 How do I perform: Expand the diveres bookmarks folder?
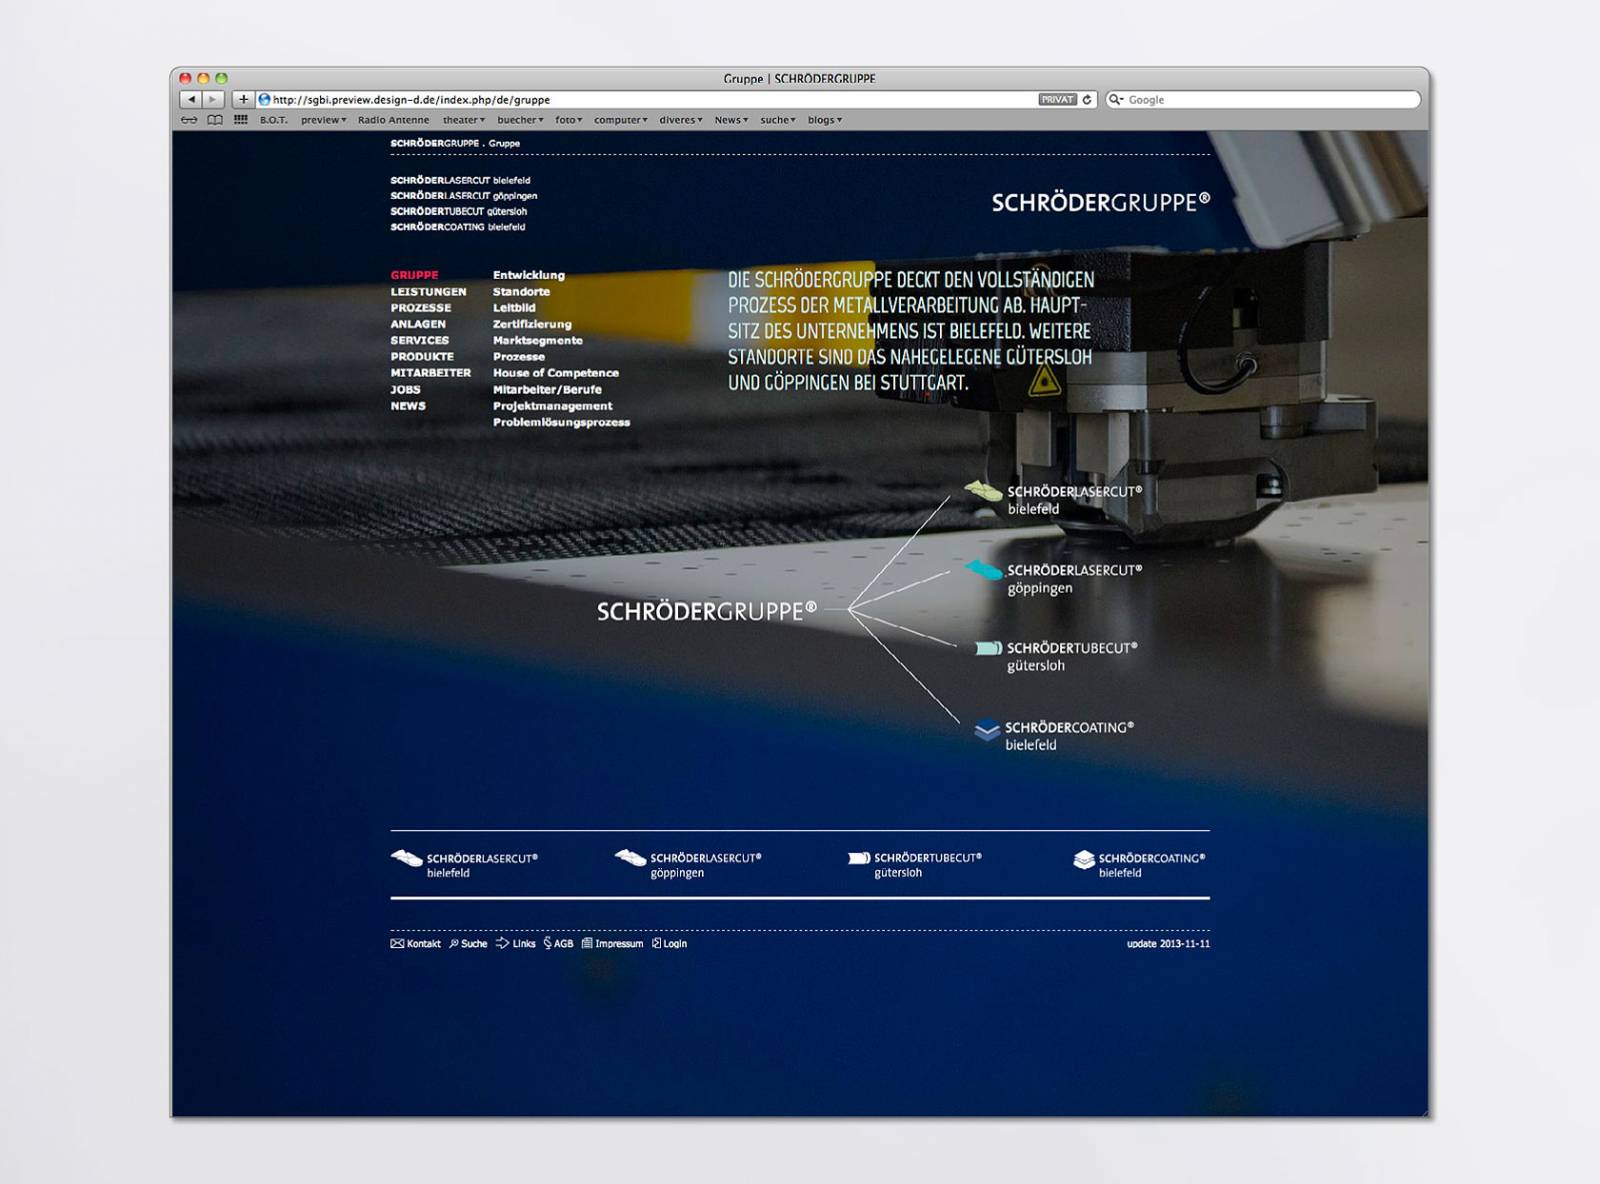(x=681, y=120)
